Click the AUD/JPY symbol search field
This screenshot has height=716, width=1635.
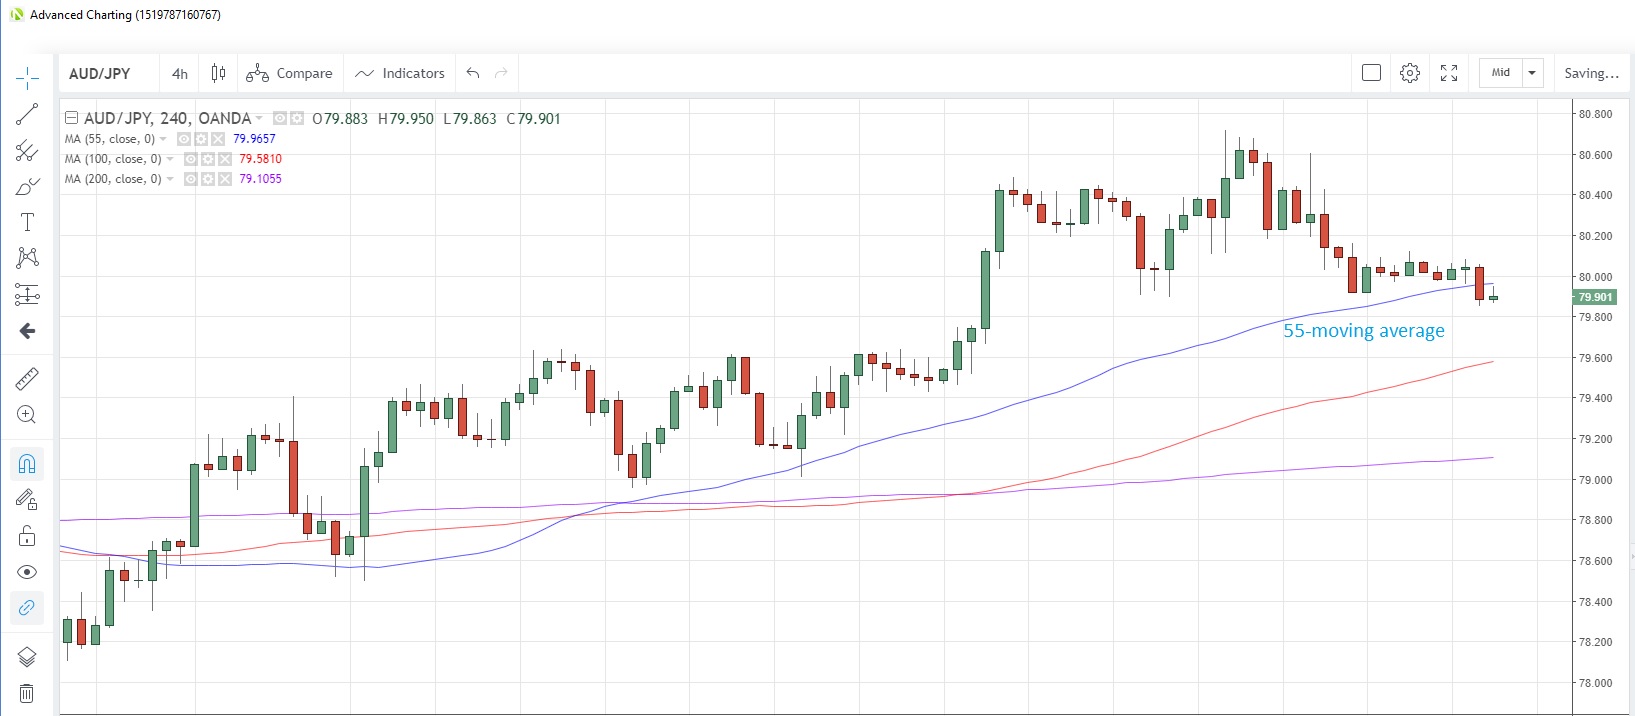pyautogui.click(x=100, y=73)
